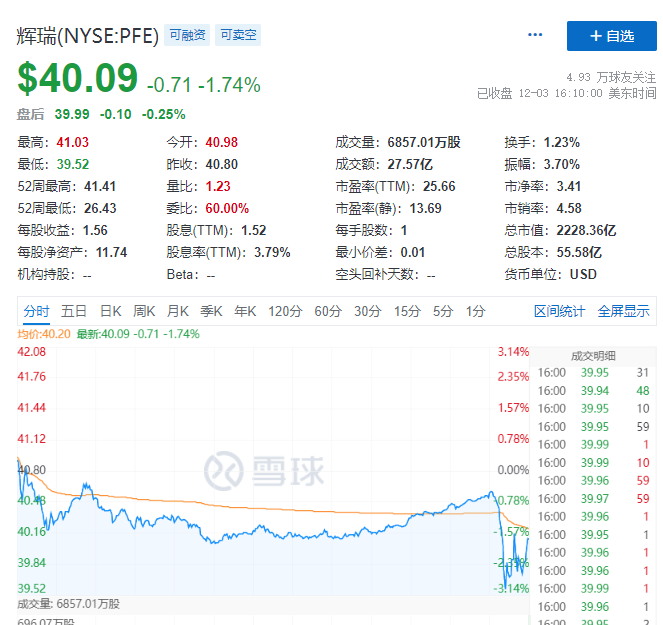Click the 最高 value 41.03
This screenshot has width=663, height=625.
[73, 142]
